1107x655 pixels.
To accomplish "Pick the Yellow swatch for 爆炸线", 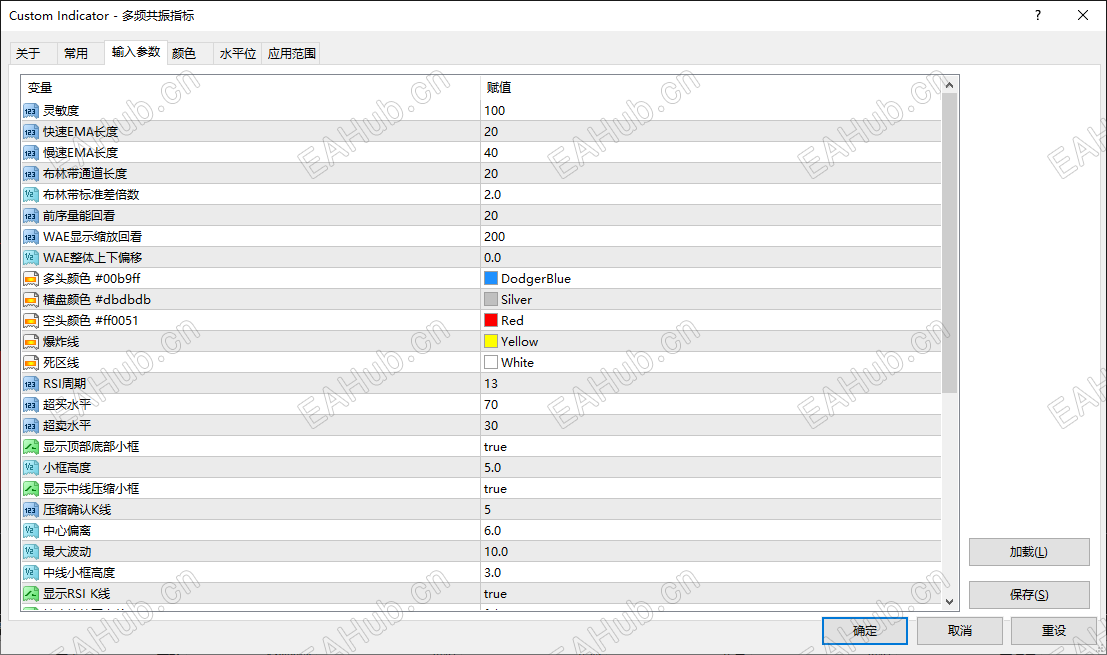I will pyautogui.click(x=491, y=342).
